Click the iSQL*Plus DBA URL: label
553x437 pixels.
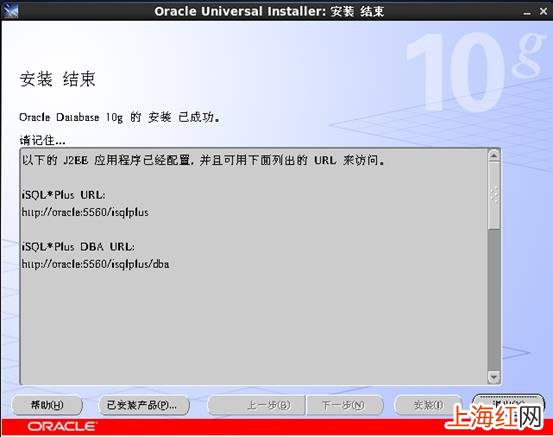[78, 247]
